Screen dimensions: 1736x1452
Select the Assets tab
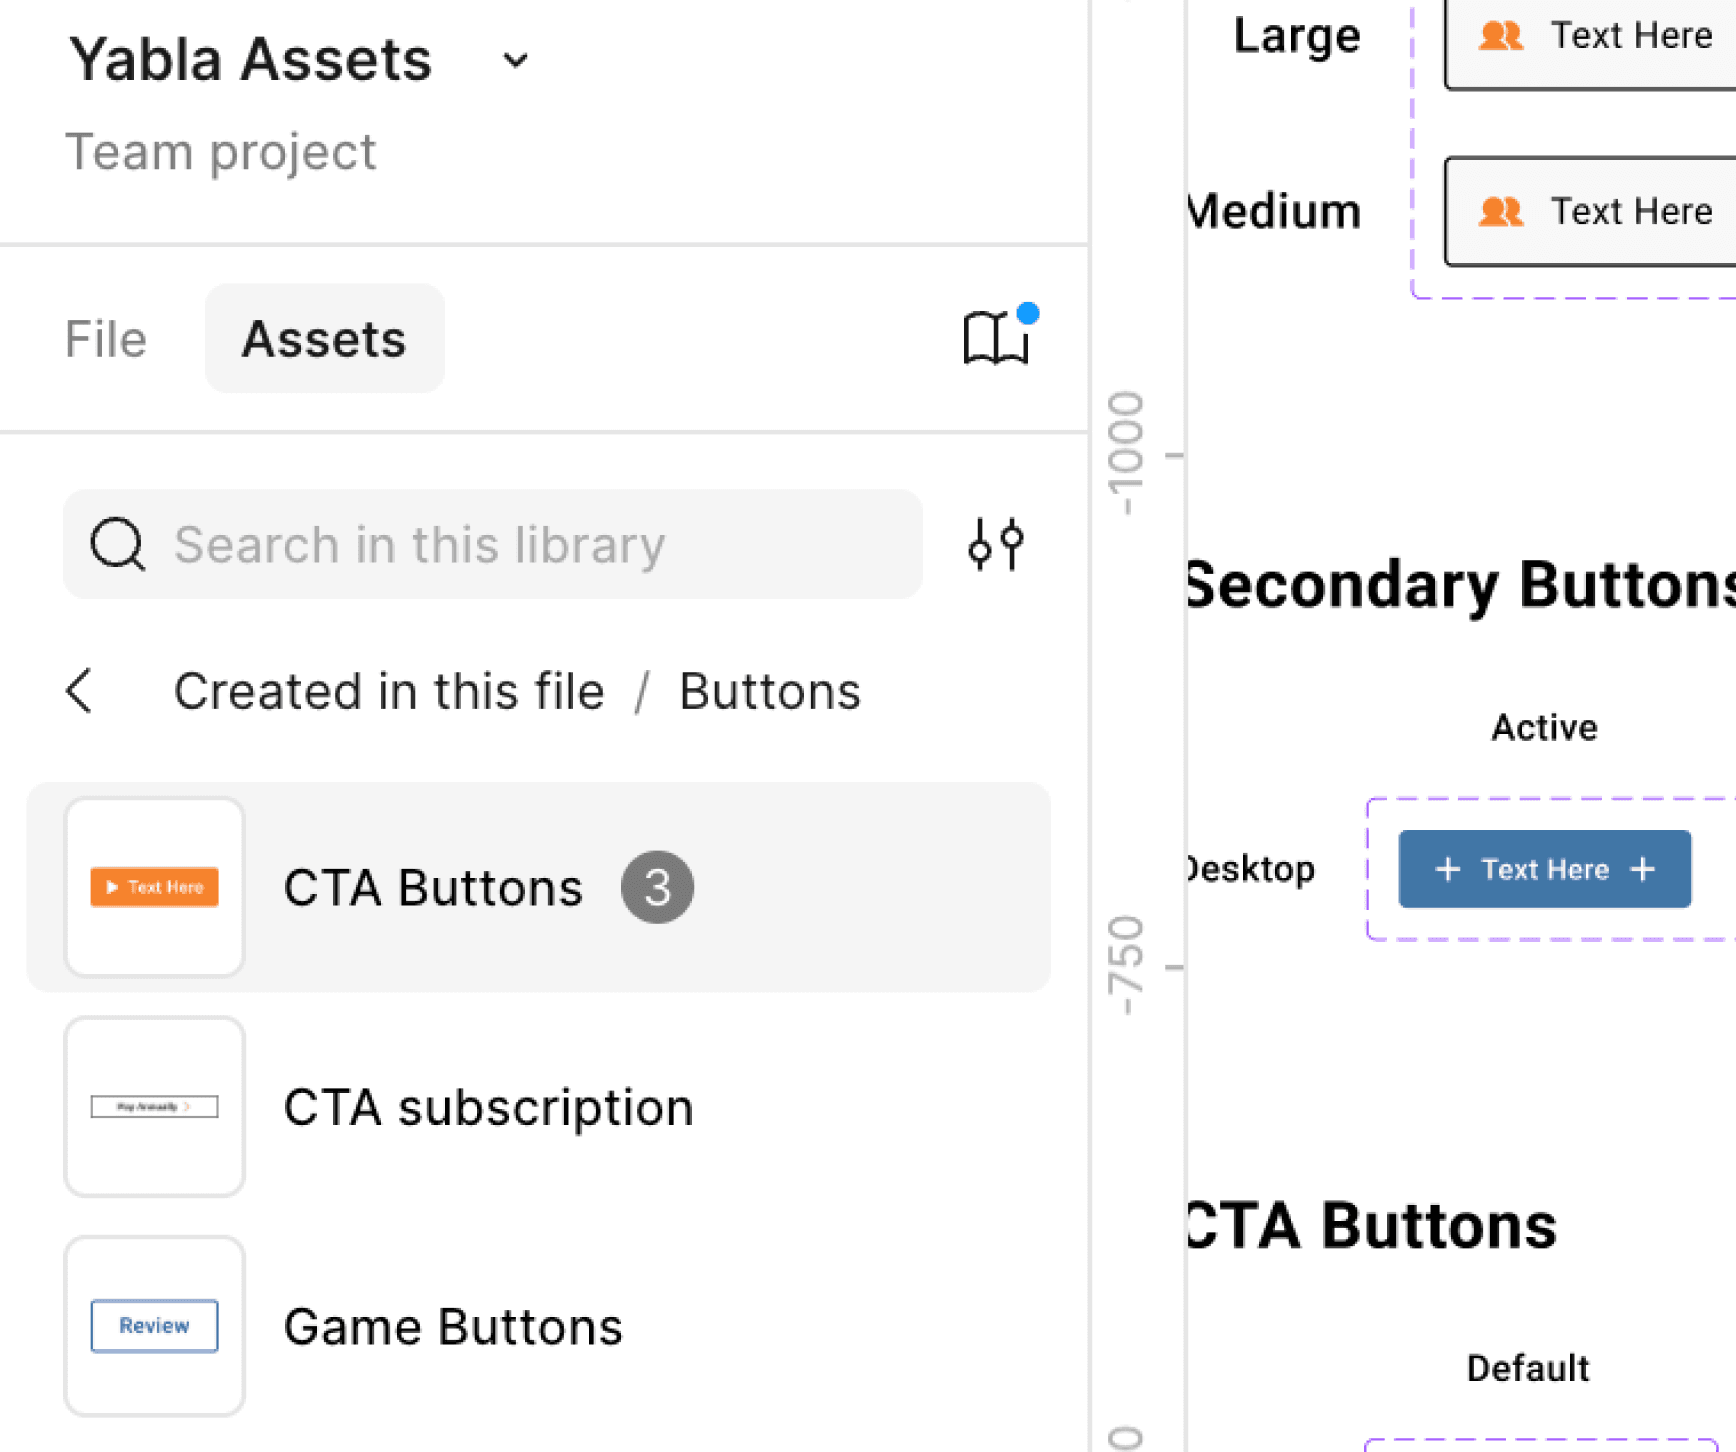coord(324,338)
